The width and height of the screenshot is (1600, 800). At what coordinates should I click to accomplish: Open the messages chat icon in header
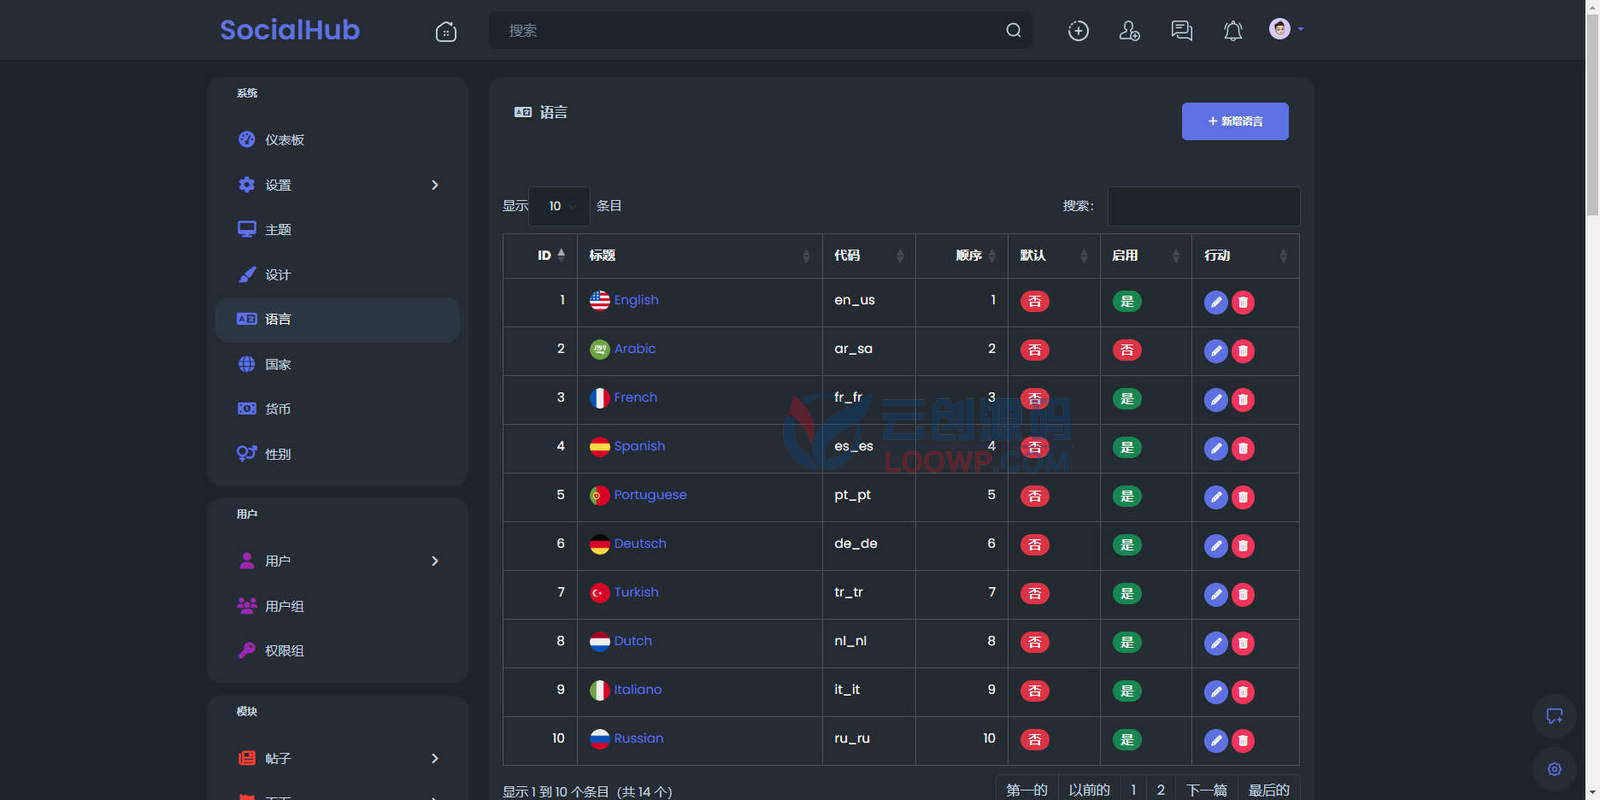point(1182,31)
